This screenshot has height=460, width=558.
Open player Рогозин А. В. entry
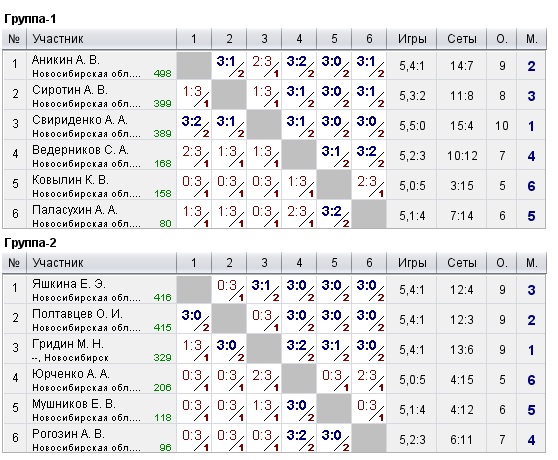(x=68, y=434)
